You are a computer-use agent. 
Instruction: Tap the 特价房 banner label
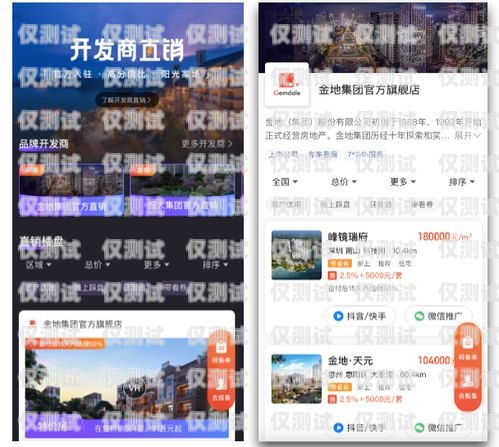click(53, 427)
